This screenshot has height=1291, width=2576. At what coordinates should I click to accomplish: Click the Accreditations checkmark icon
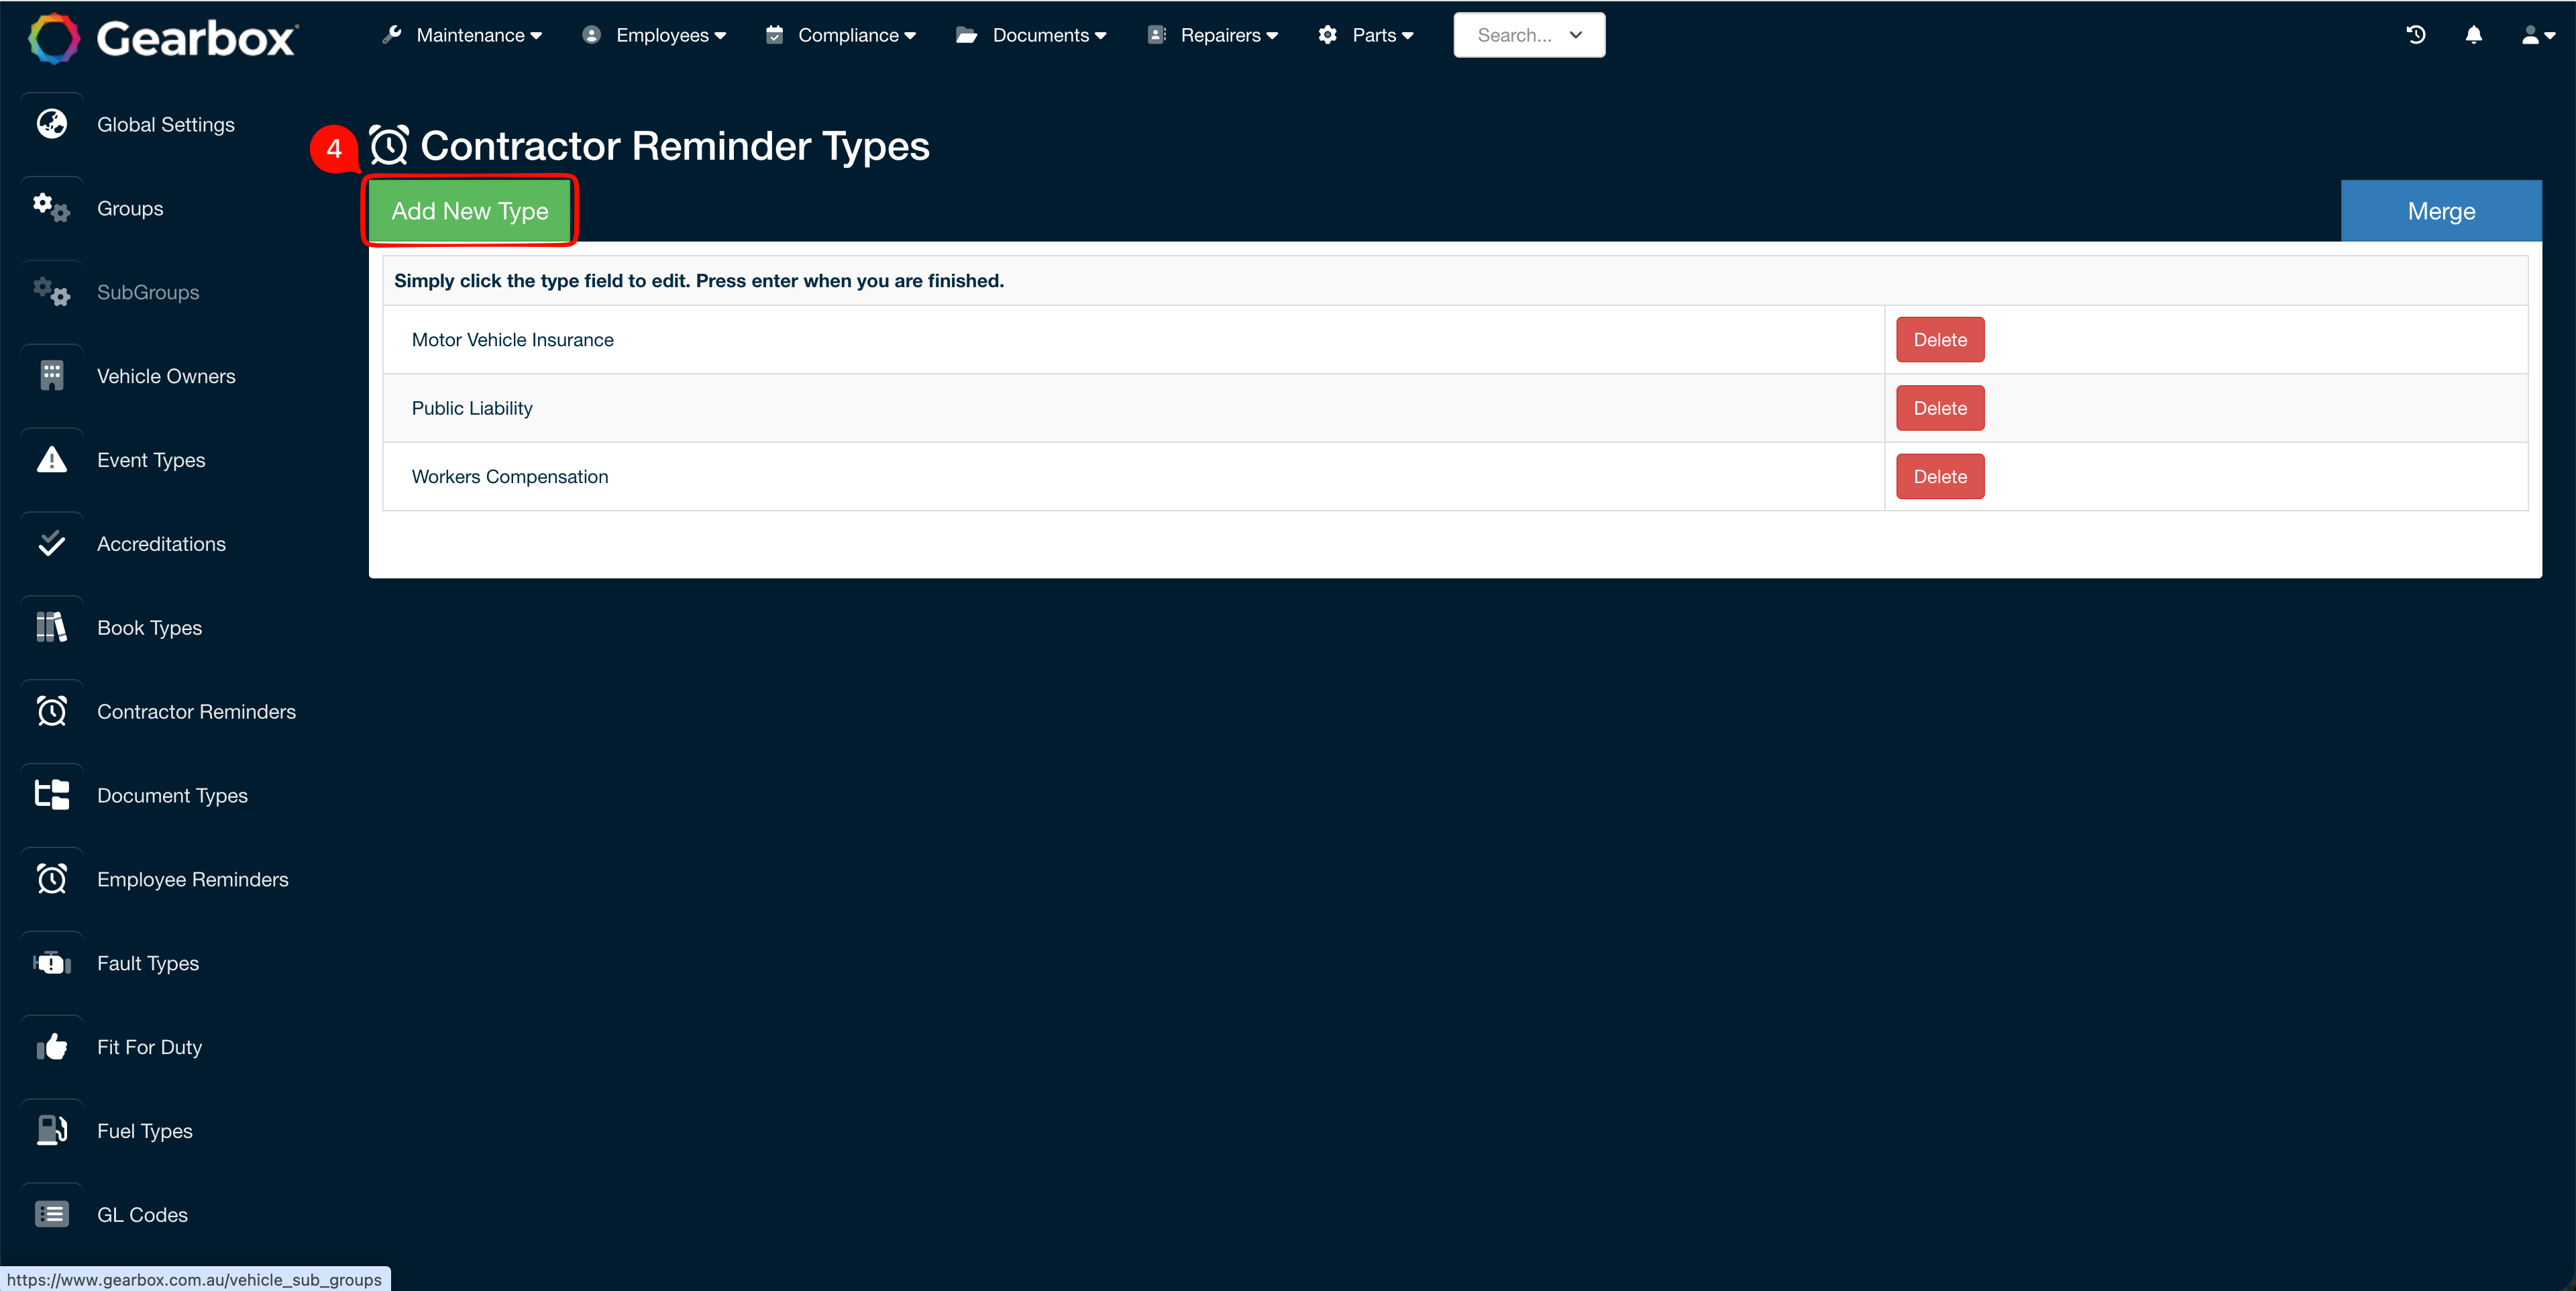[52, 544]
